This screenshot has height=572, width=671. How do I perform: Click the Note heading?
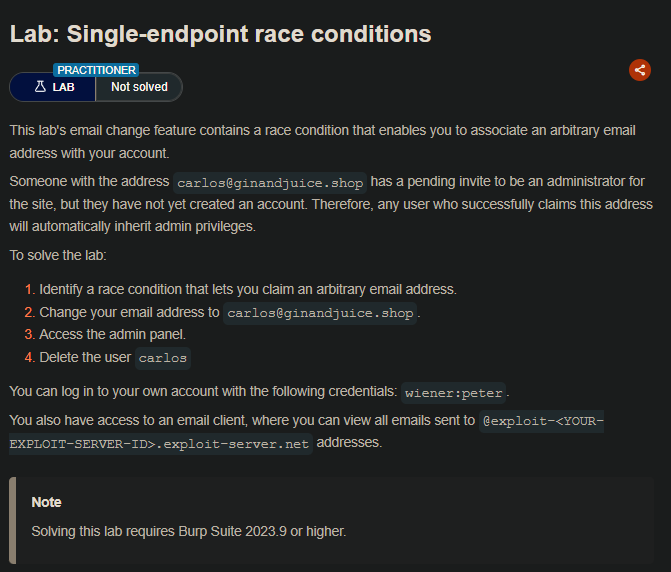(x=46, y=502)
